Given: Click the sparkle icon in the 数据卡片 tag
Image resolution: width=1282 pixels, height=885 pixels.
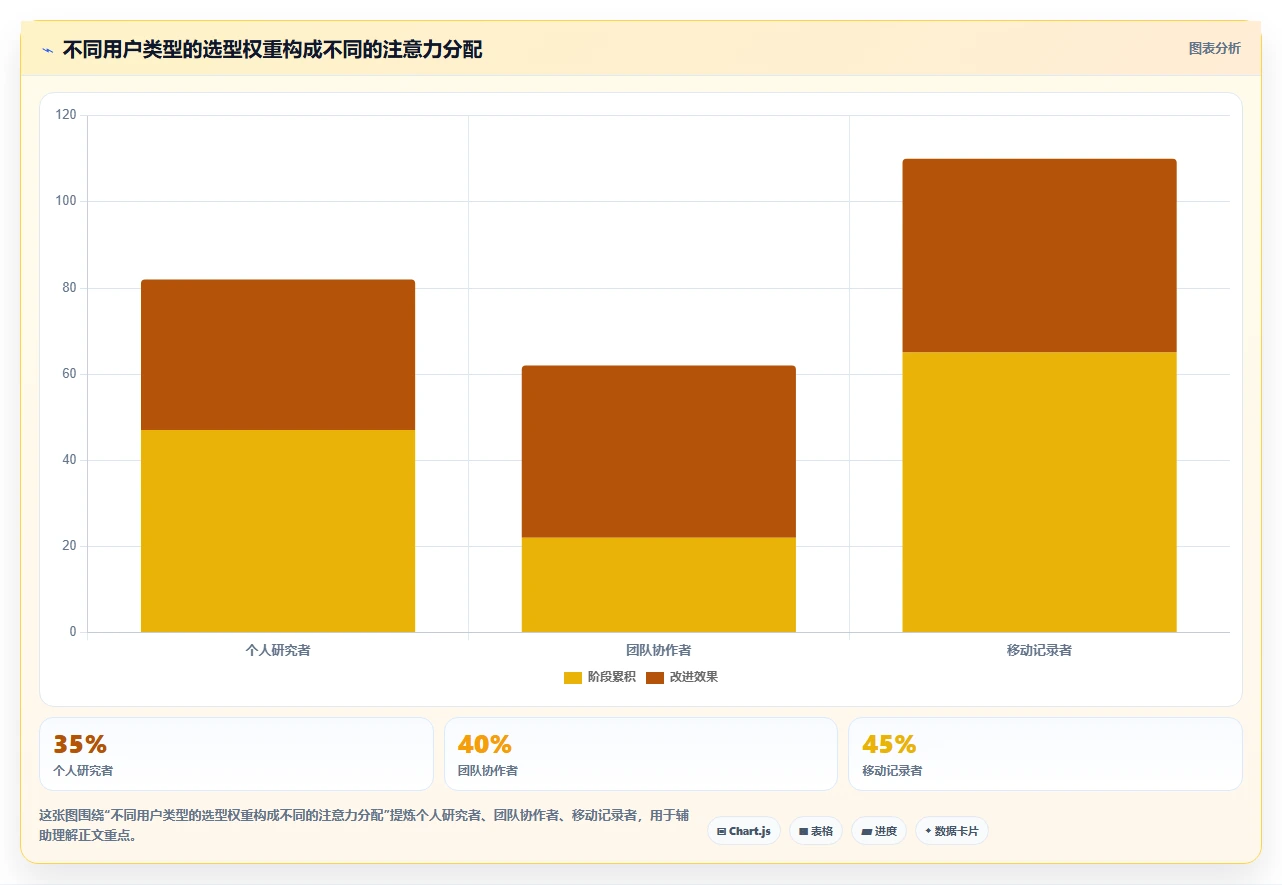Looking at the screenshot, I should click(928, 831).
